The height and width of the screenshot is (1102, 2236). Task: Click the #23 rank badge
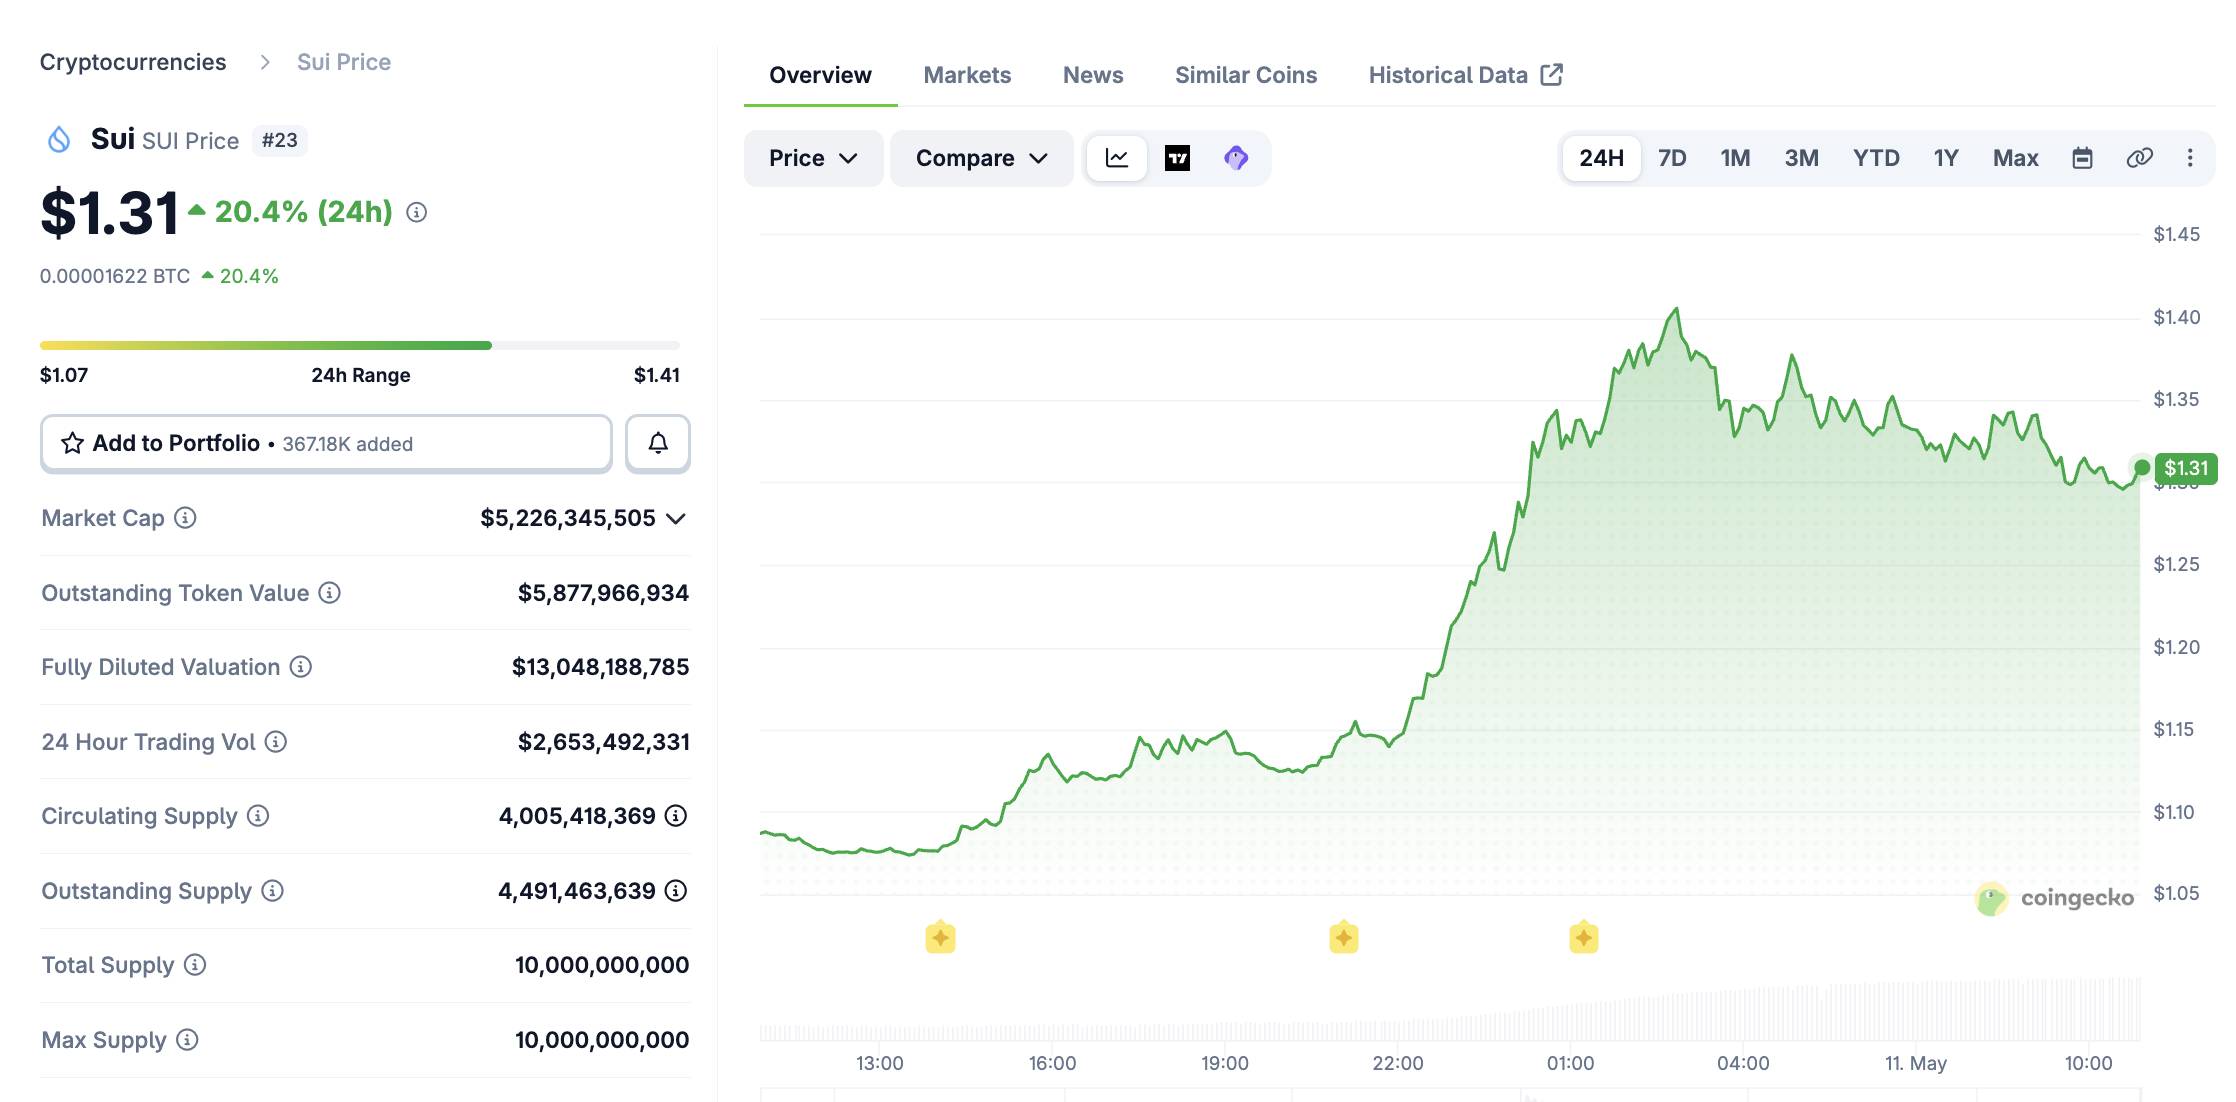[x=280, y=140]
